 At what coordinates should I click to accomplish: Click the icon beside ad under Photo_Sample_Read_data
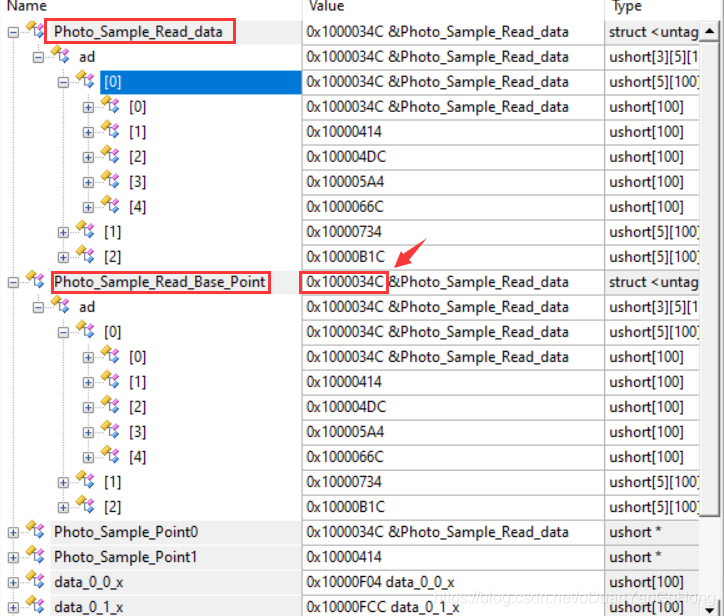click(60, 55)
